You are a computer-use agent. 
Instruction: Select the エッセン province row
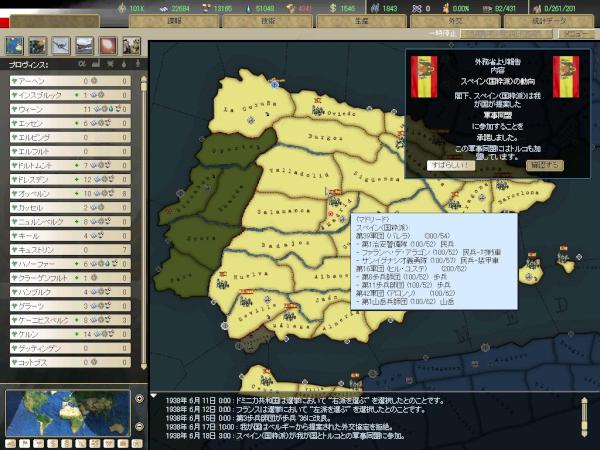[70, 123]
